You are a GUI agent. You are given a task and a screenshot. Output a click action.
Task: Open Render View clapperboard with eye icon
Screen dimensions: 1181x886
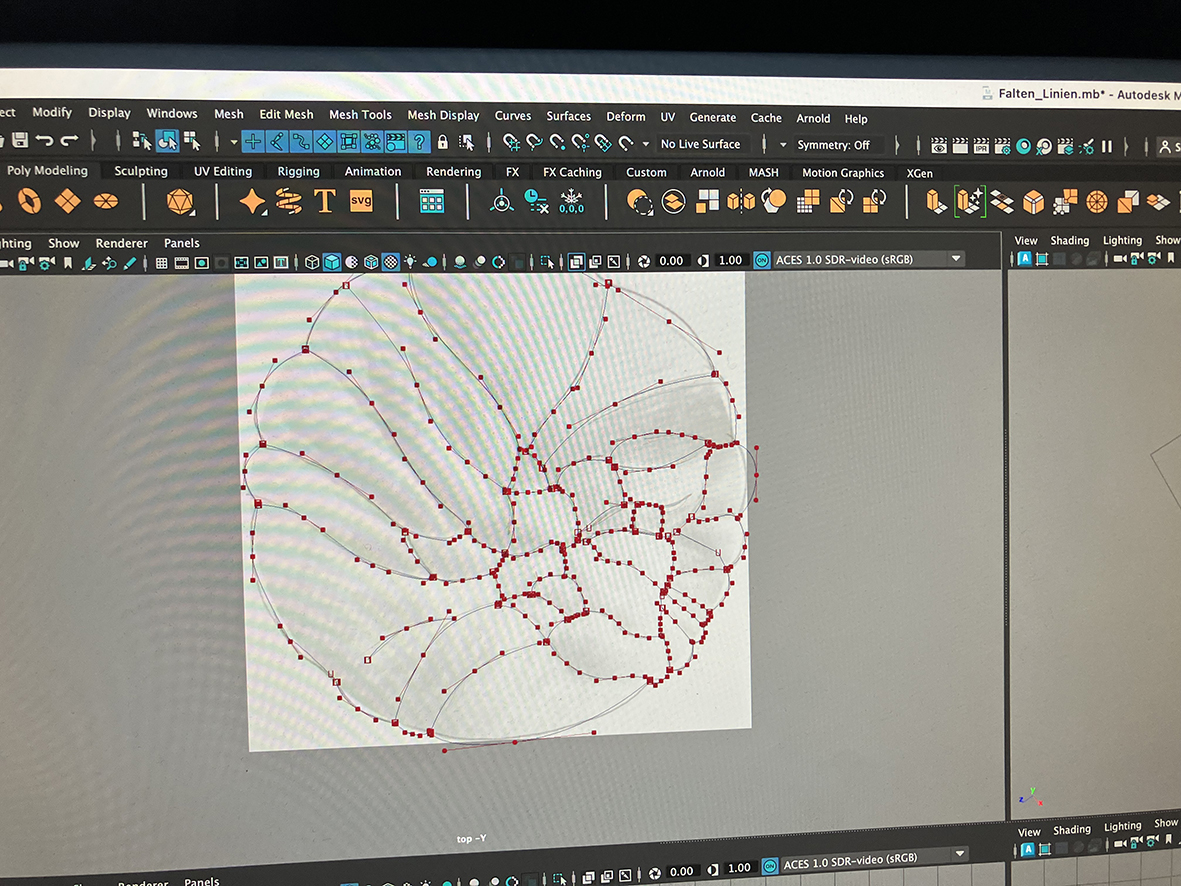point(938,145)
